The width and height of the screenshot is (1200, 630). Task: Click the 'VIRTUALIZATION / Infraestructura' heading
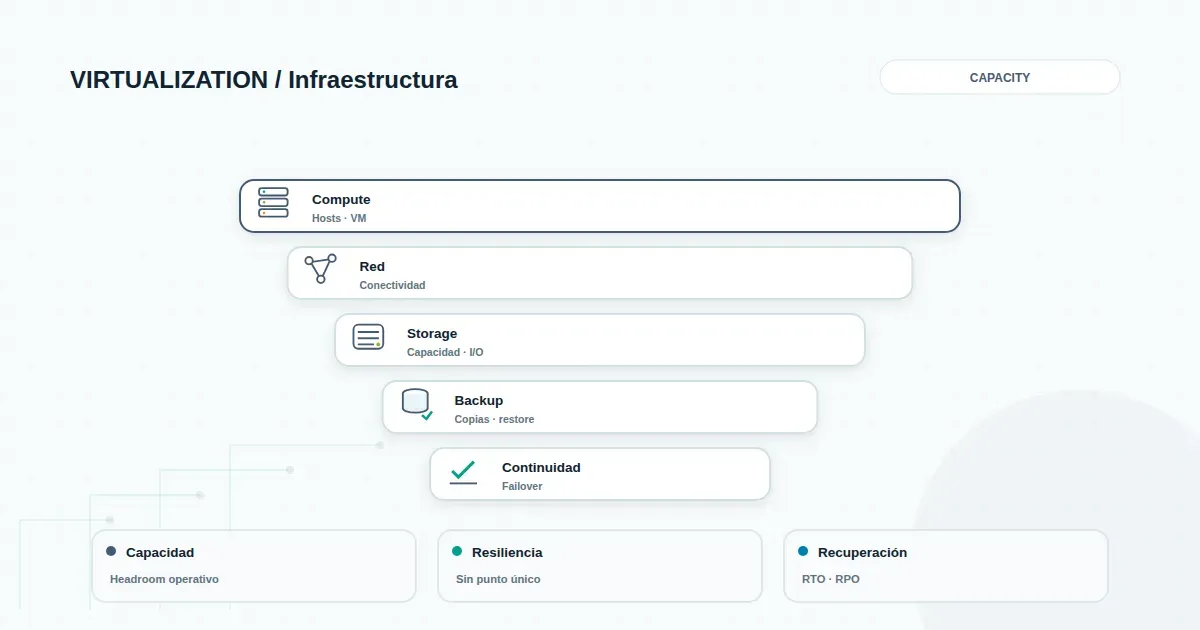[264, 80]
